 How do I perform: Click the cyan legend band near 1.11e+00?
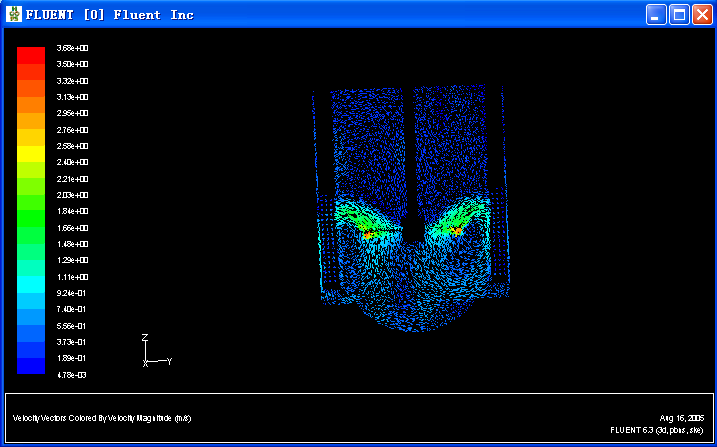pos(31,283)
